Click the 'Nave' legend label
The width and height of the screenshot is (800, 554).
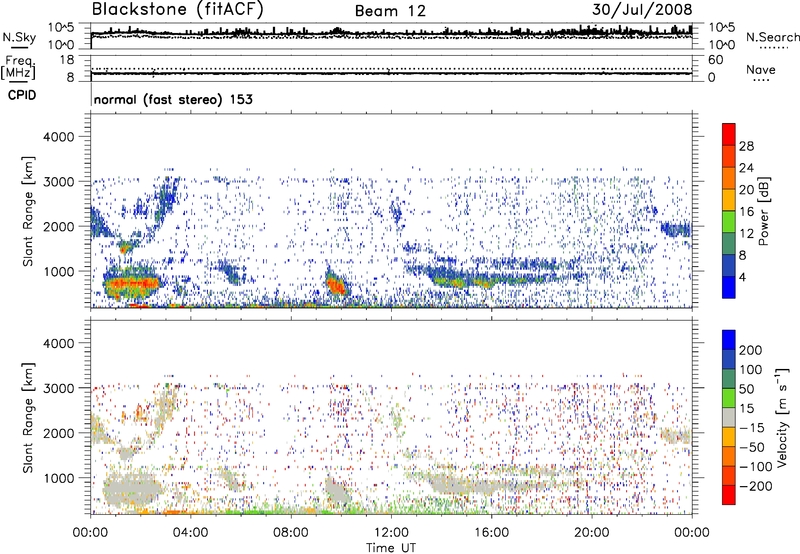point(761,69)
